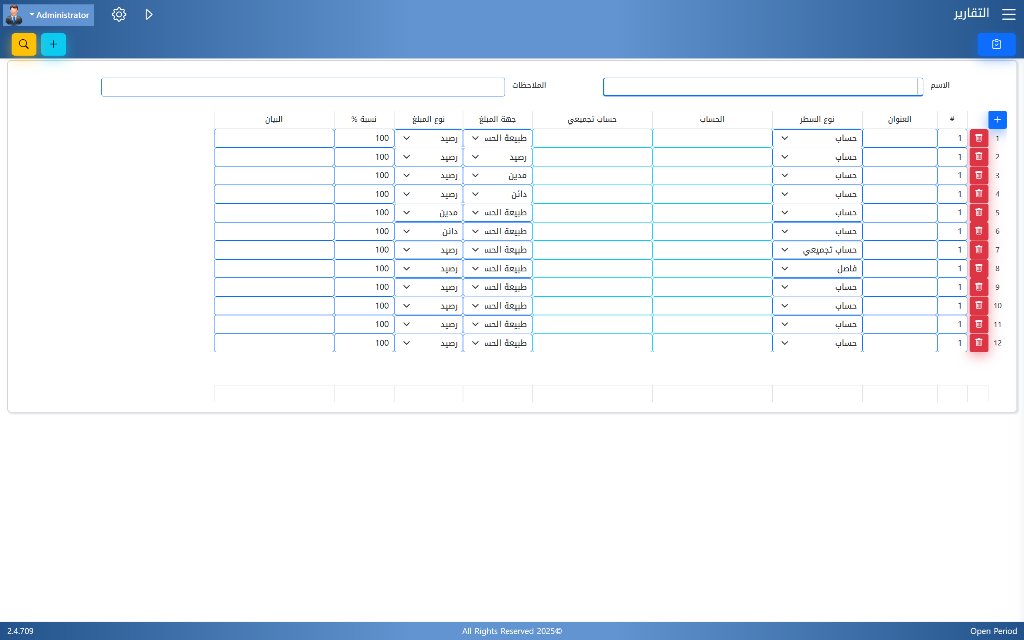Open the نوع السطر dropdown showing فاصل

817,269
